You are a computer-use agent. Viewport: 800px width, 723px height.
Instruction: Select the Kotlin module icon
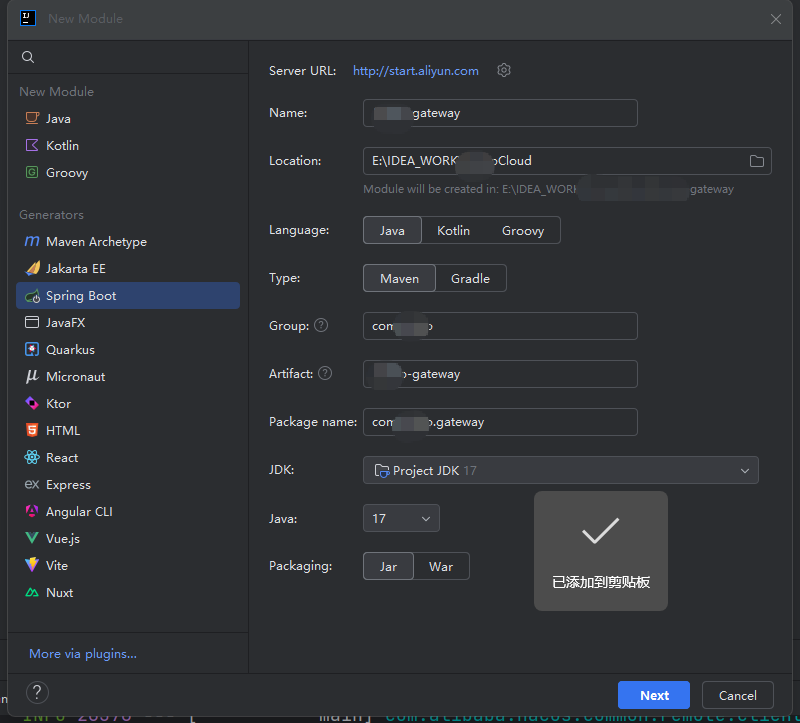coord(32,145)
